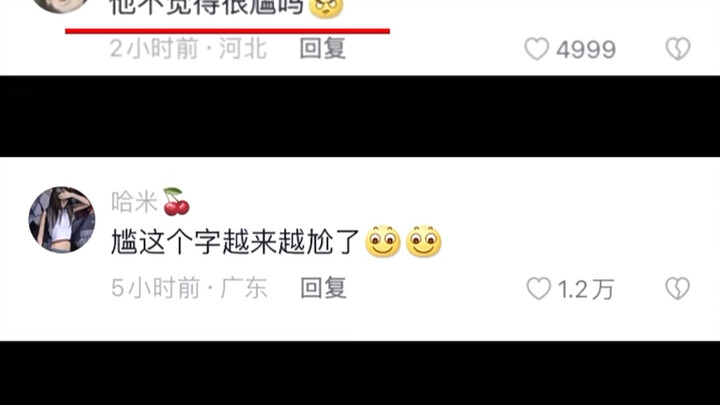This screenshot has width=720, height=405.
Task: Tap the 4999 like count
Action: 586,50
